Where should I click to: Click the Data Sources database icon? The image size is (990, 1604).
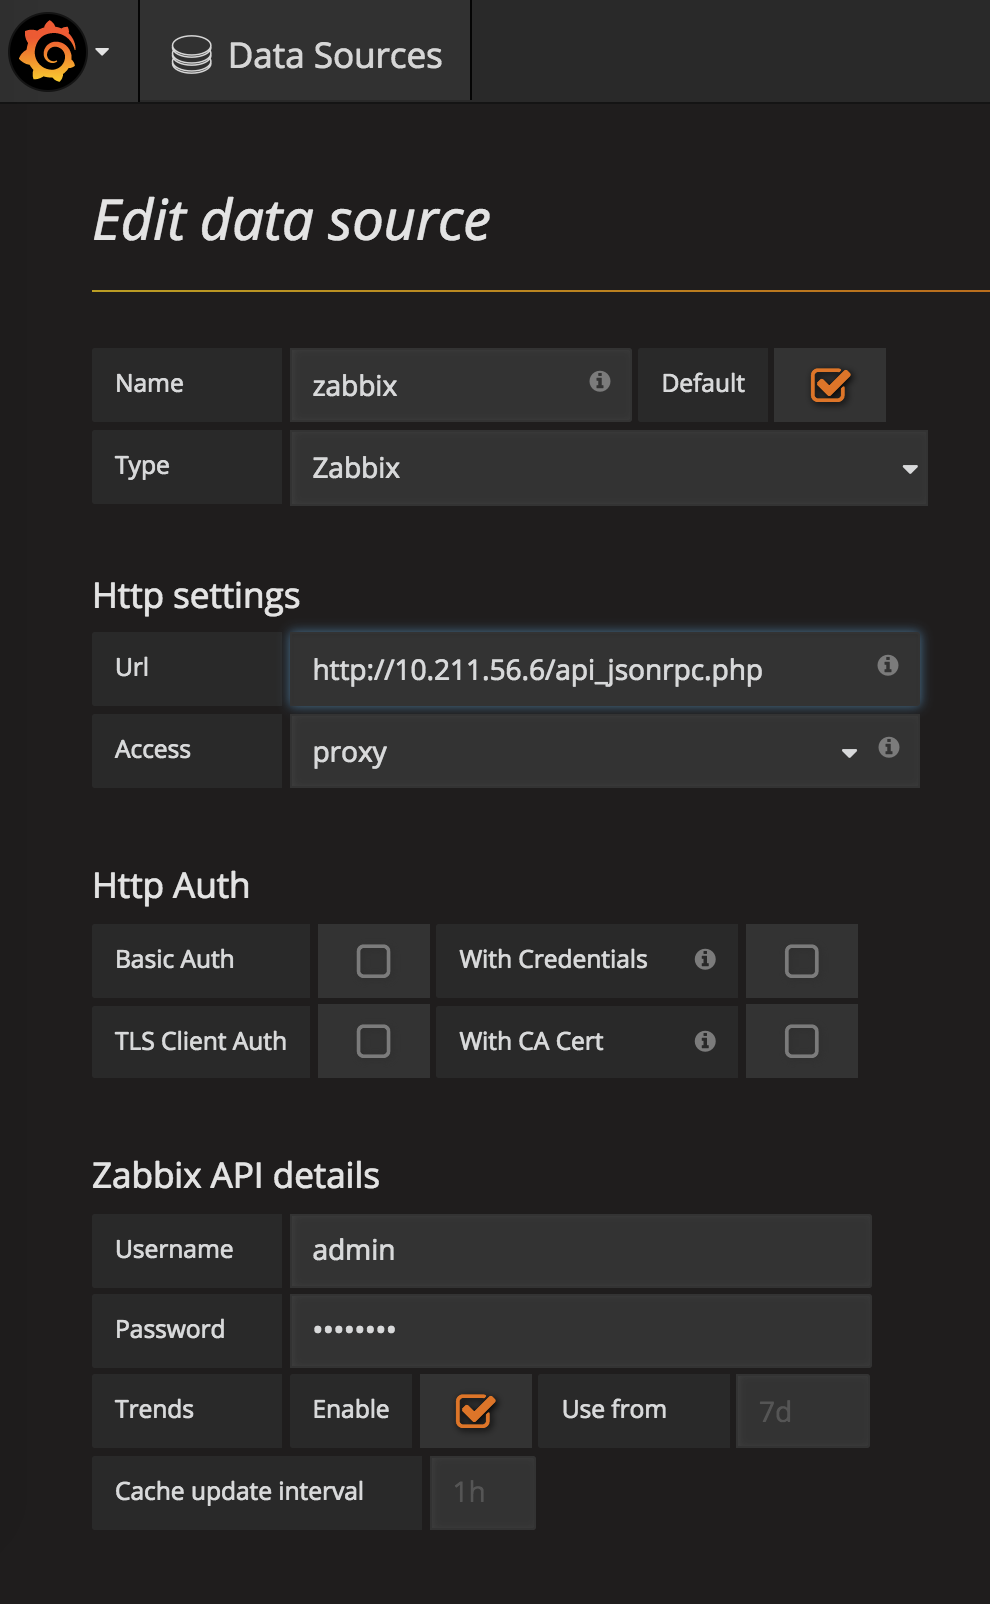click(x=191, y=55)
